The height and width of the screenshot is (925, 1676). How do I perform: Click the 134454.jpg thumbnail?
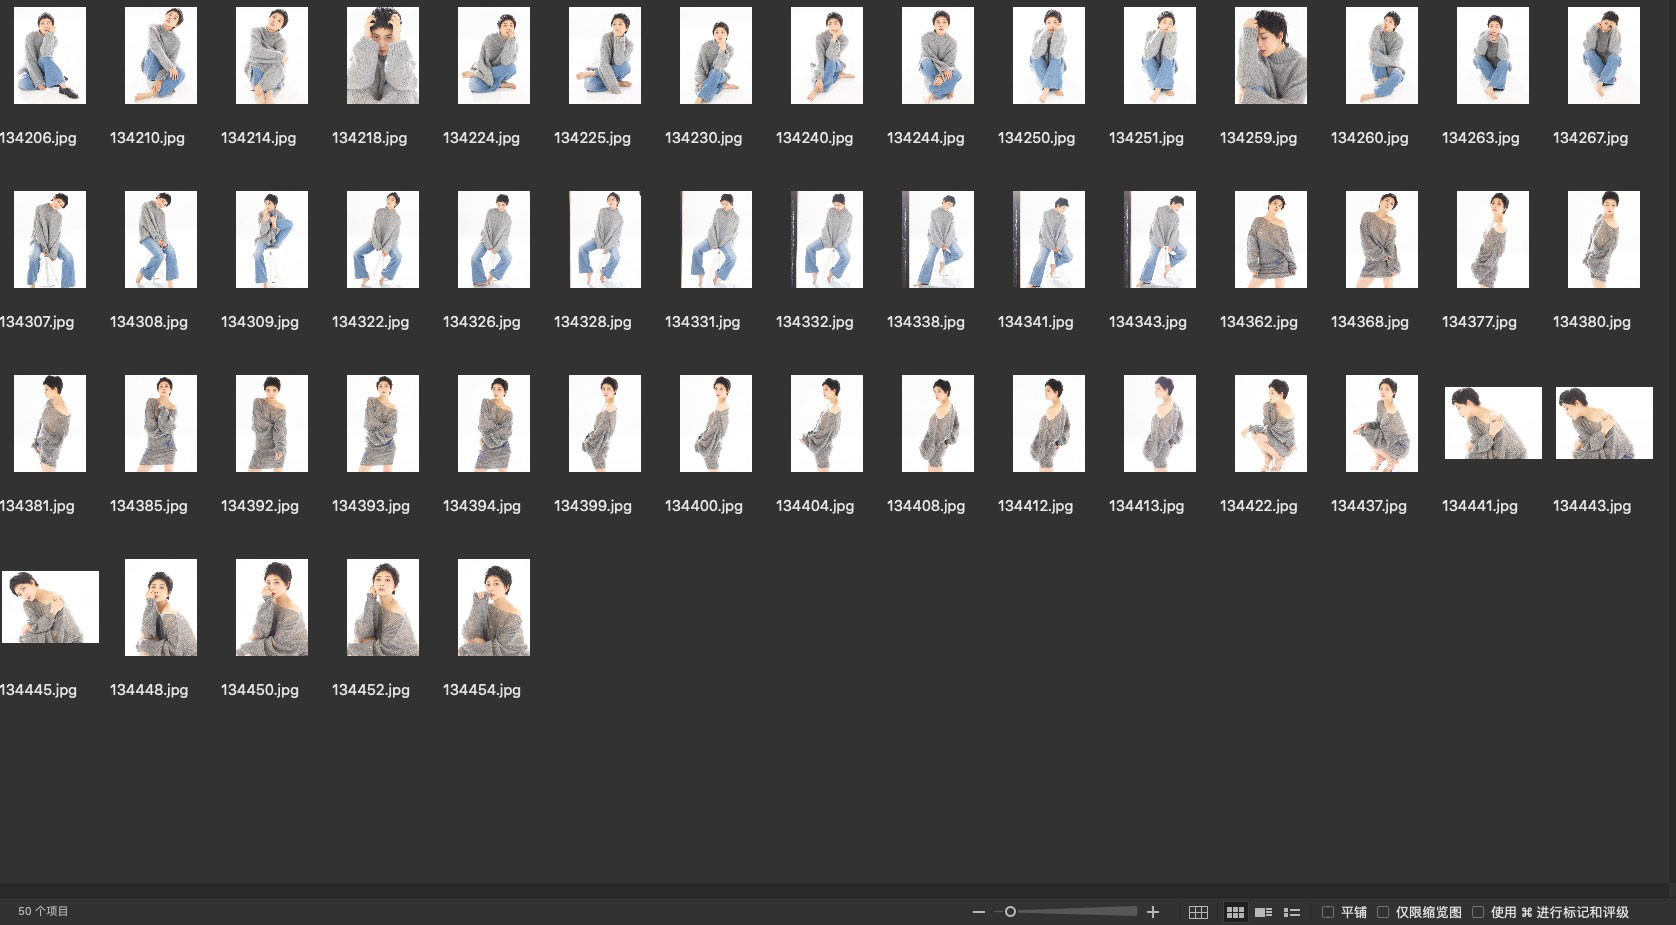[x=493, y=608]
